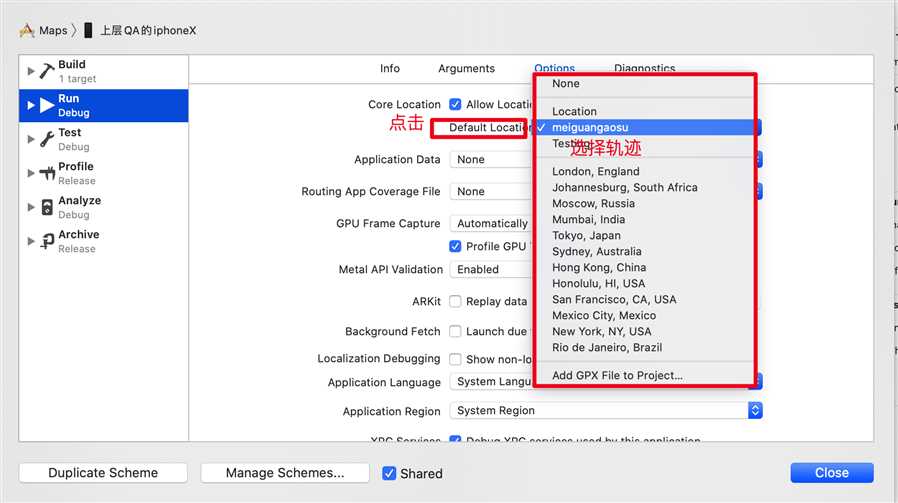Click the Run play icon
The width and height of the screenshot is (898, 503).
(x=47, y=105)
